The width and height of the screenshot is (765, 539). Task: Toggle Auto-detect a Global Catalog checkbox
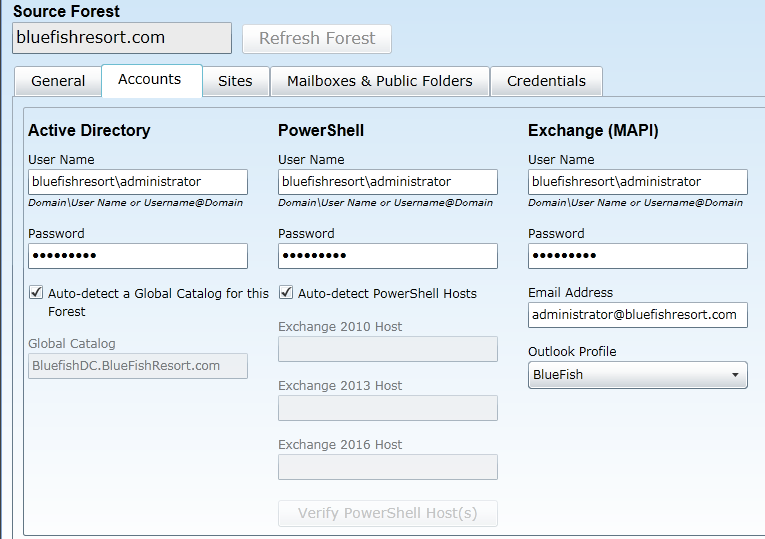(37, 293)
